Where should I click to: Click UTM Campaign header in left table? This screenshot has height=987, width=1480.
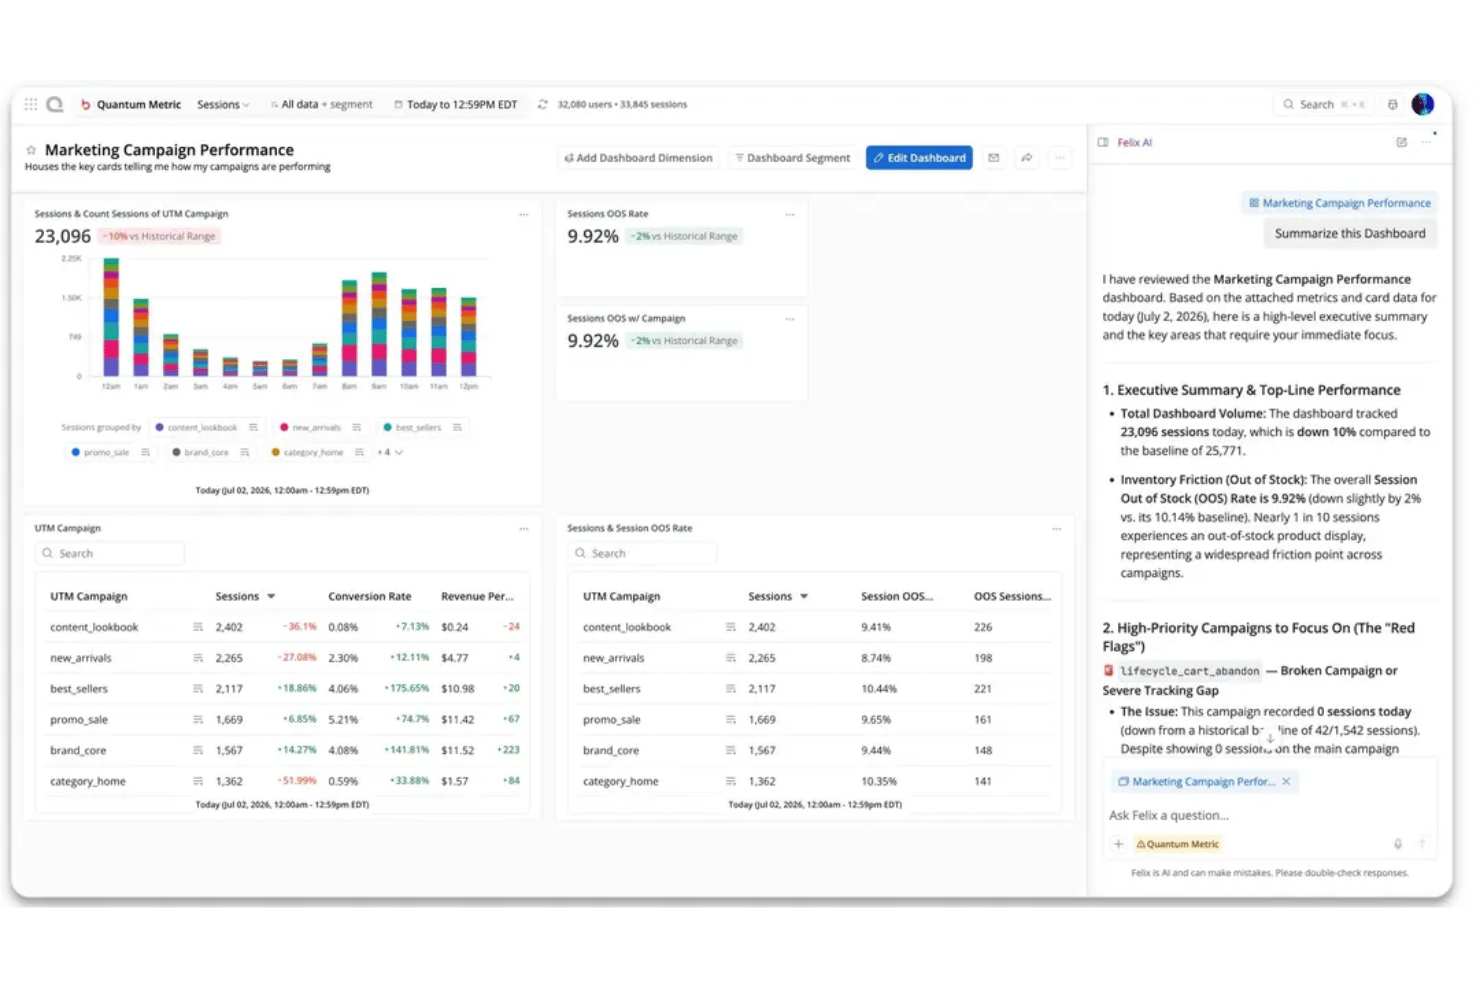[x=89, y=597]
